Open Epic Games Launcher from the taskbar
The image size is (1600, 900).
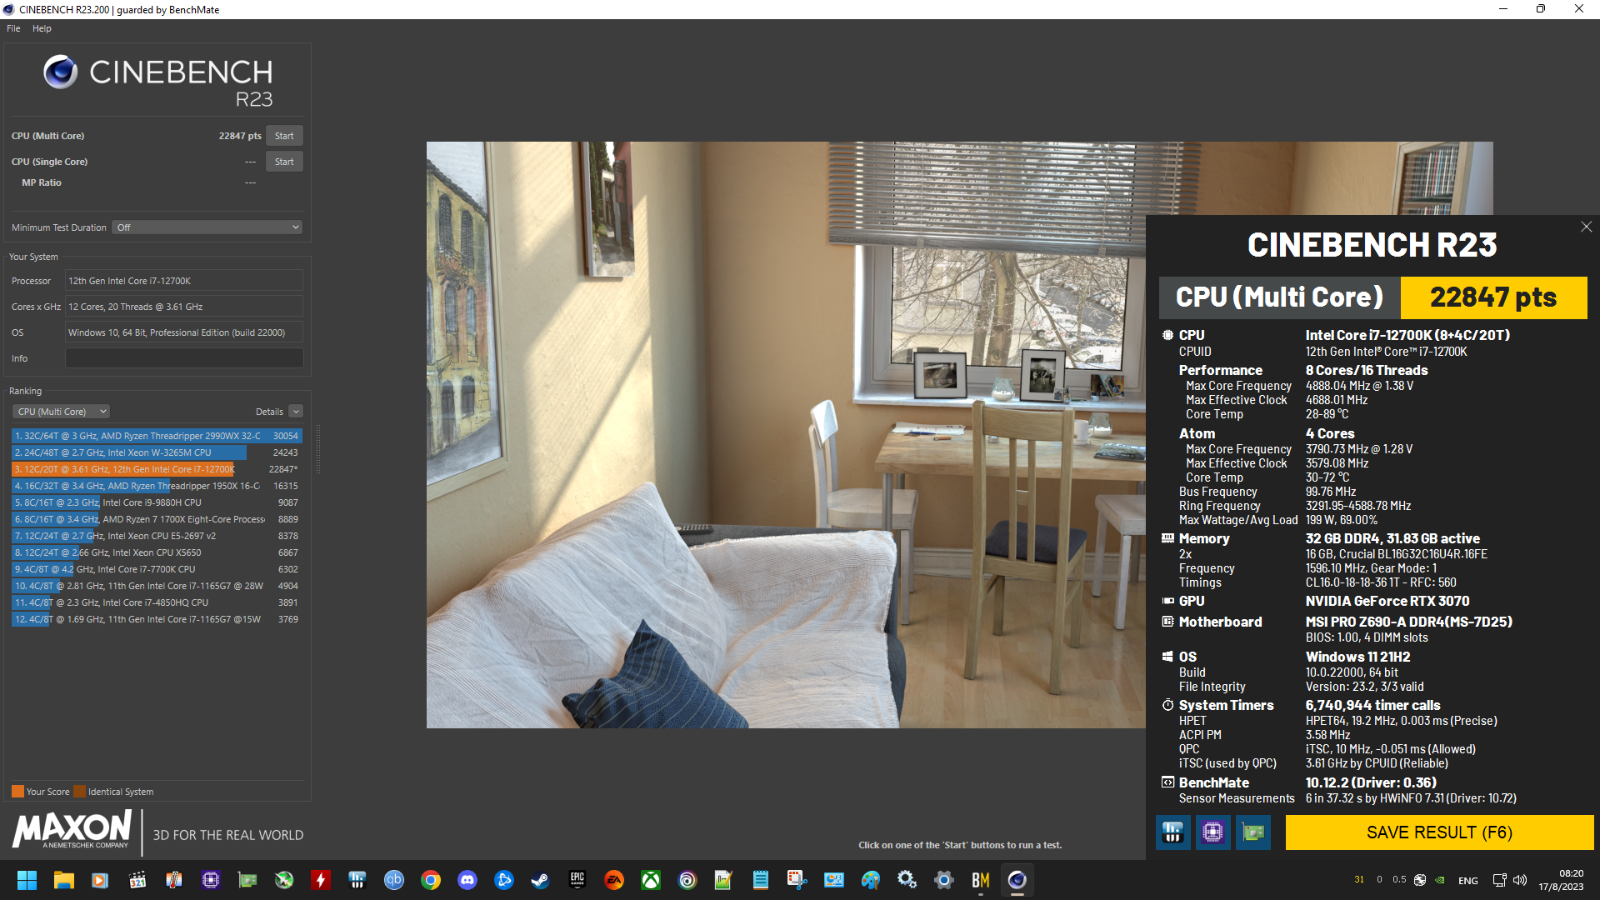pyautogui.click(x=577, y=880)
